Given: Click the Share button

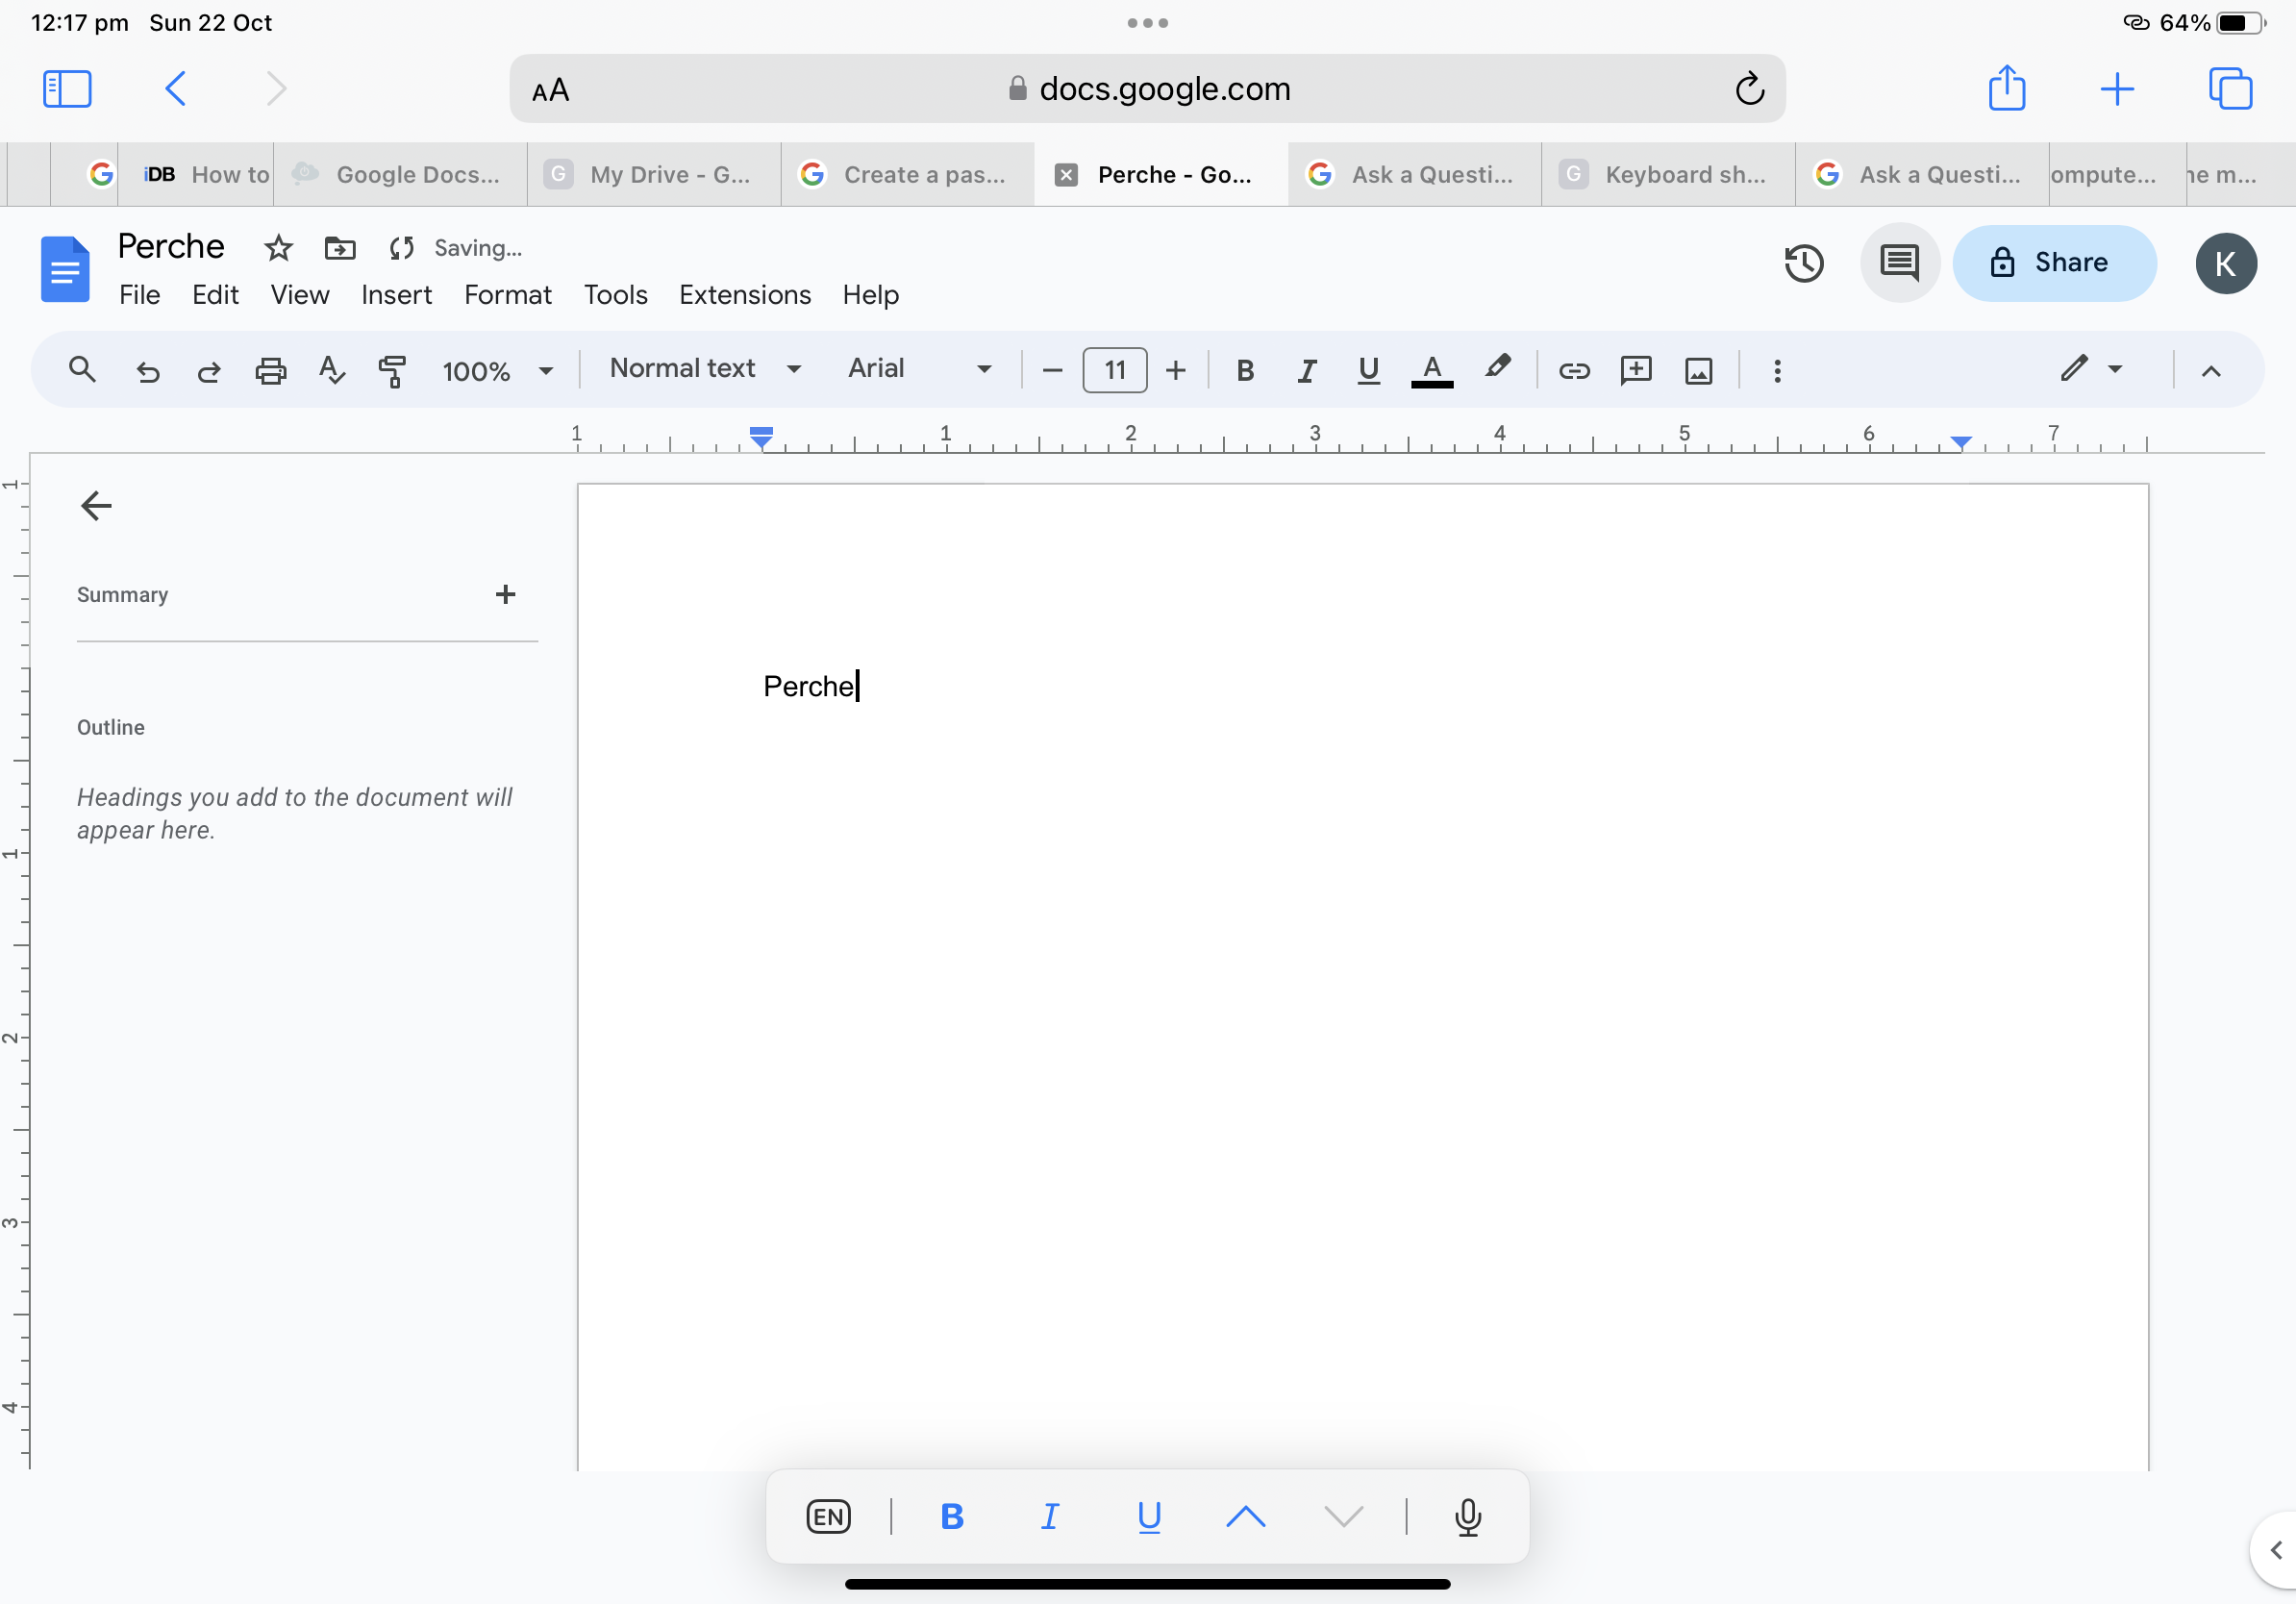Looking at the screenshot, I should pos(2053,263).
